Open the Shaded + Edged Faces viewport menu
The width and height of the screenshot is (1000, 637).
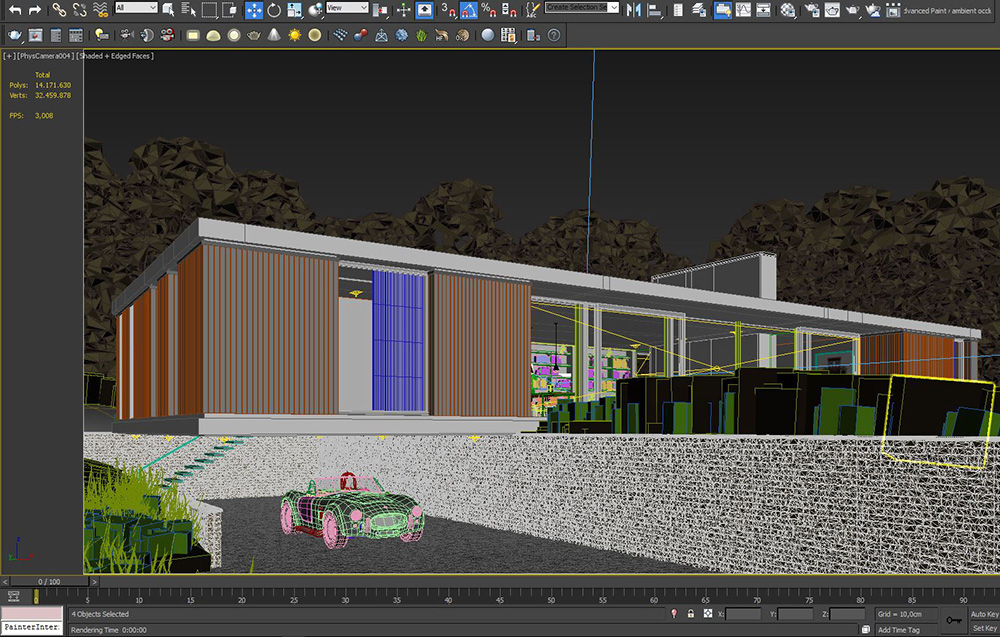coord(115,56)
